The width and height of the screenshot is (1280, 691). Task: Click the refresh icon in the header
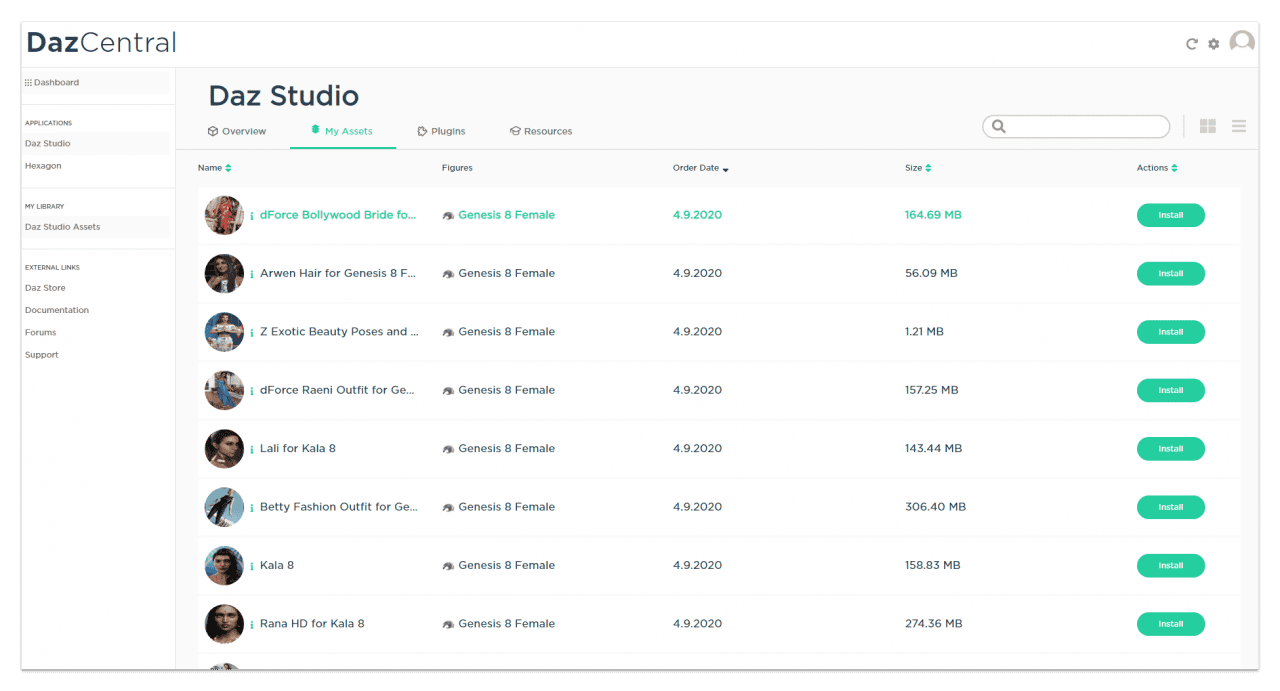(1191, 44)
